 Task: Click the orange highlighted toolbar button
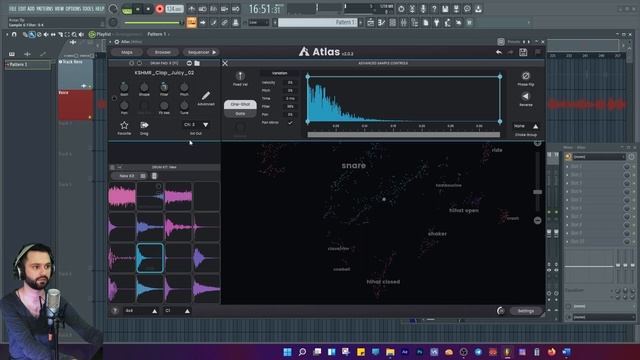pyautogui.click(x=191, y=22)
